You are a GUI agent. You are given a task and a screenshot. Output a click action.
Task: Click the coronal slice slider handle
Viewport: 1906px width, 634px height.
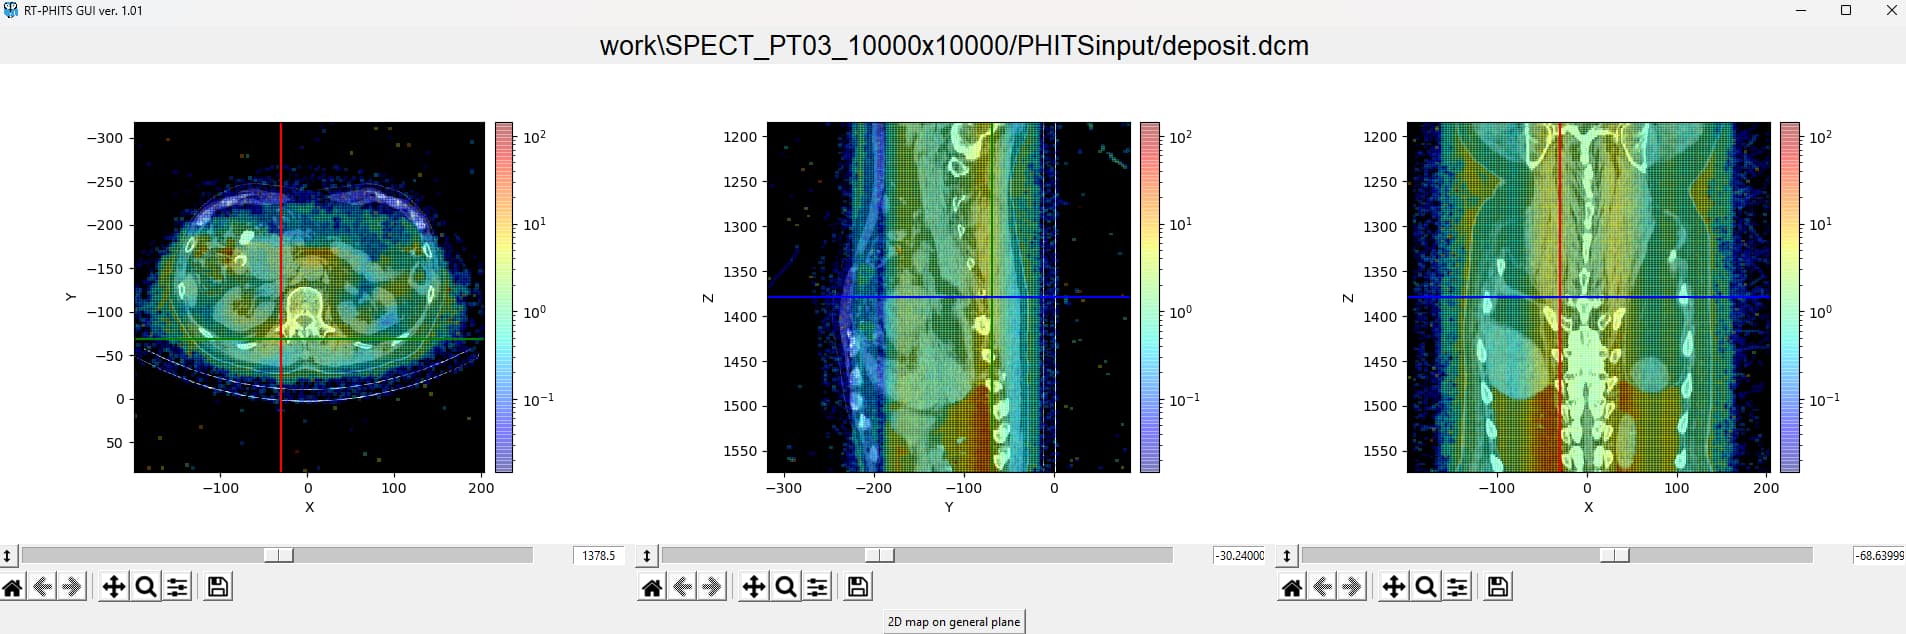1614,555
